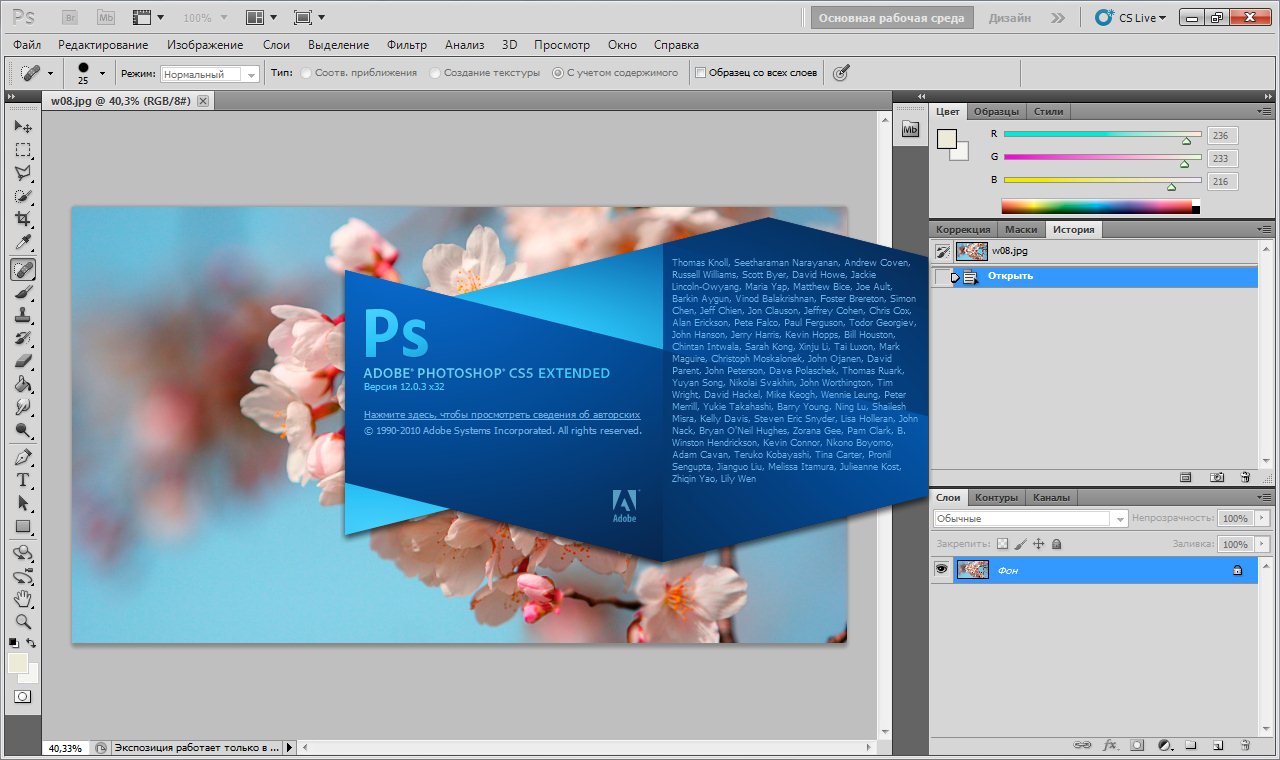The width and height of the screenshot is (1280, 760).
Task: Select the Paint Bucket tool
Action: click(x=23, y=385)
